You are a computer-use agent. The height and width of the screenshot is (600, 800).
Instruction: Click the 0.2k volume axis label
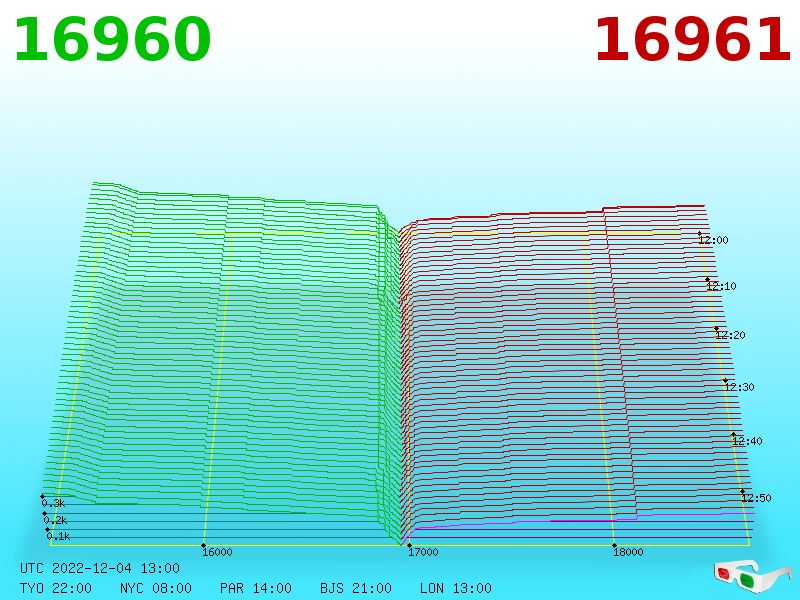(x=55, y=520)
